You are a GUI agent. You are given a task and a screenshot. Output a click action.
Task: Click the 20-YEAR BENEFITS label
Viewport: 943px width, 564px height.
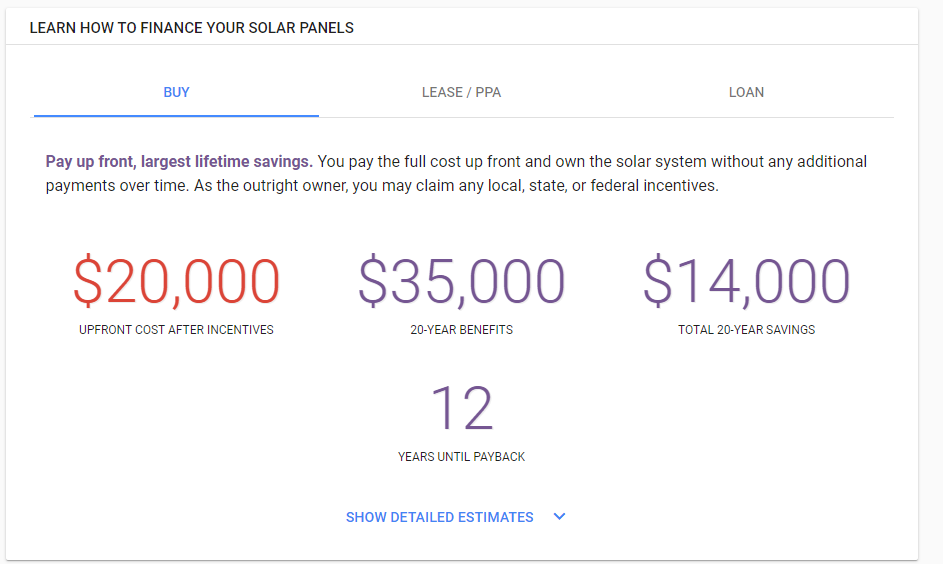(x=461, y=330)
